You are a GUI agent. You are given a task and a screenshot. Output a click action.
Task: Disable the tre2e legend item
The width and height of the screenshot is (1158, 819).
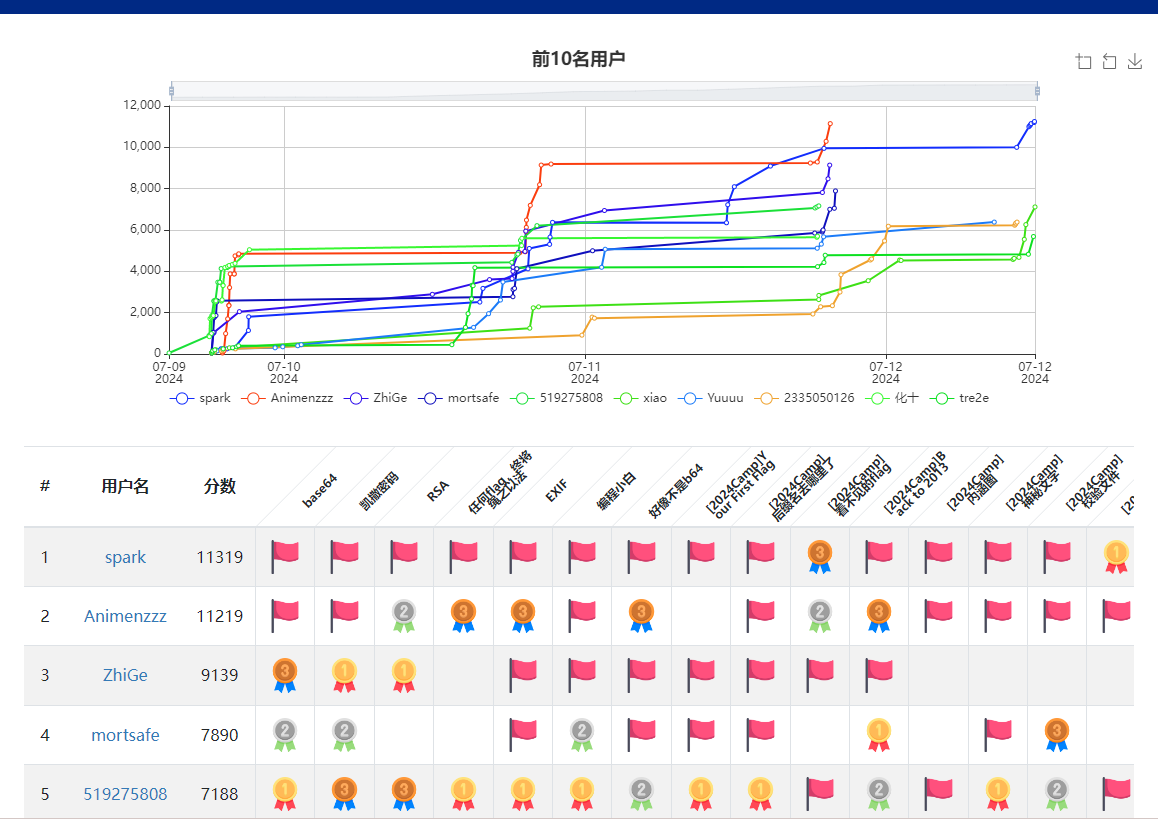point(964,398)
